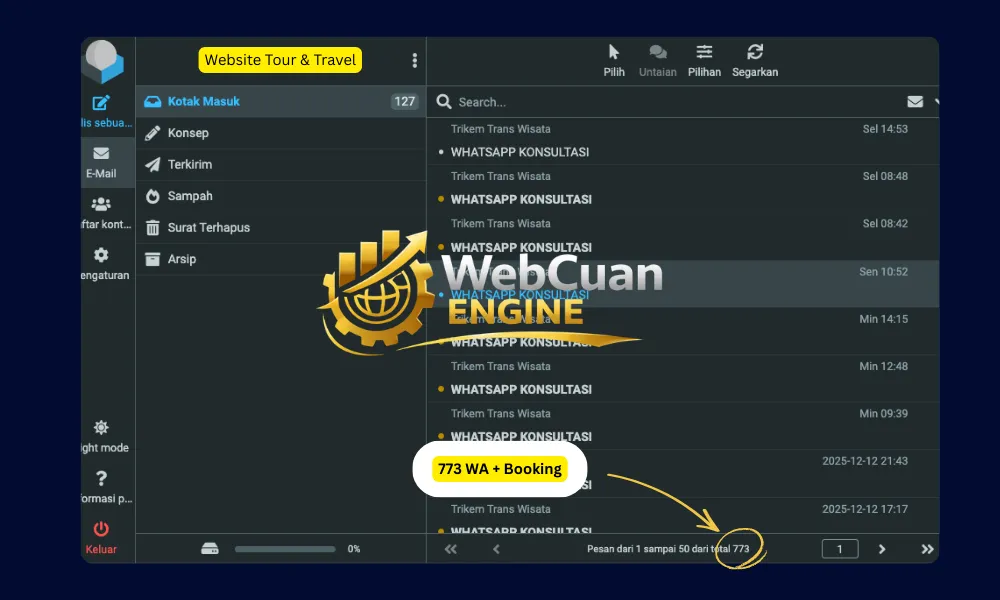Screen dimensions: 1000x600
Task: Open the Konsep drafts folder
Action: click(188, 133)
